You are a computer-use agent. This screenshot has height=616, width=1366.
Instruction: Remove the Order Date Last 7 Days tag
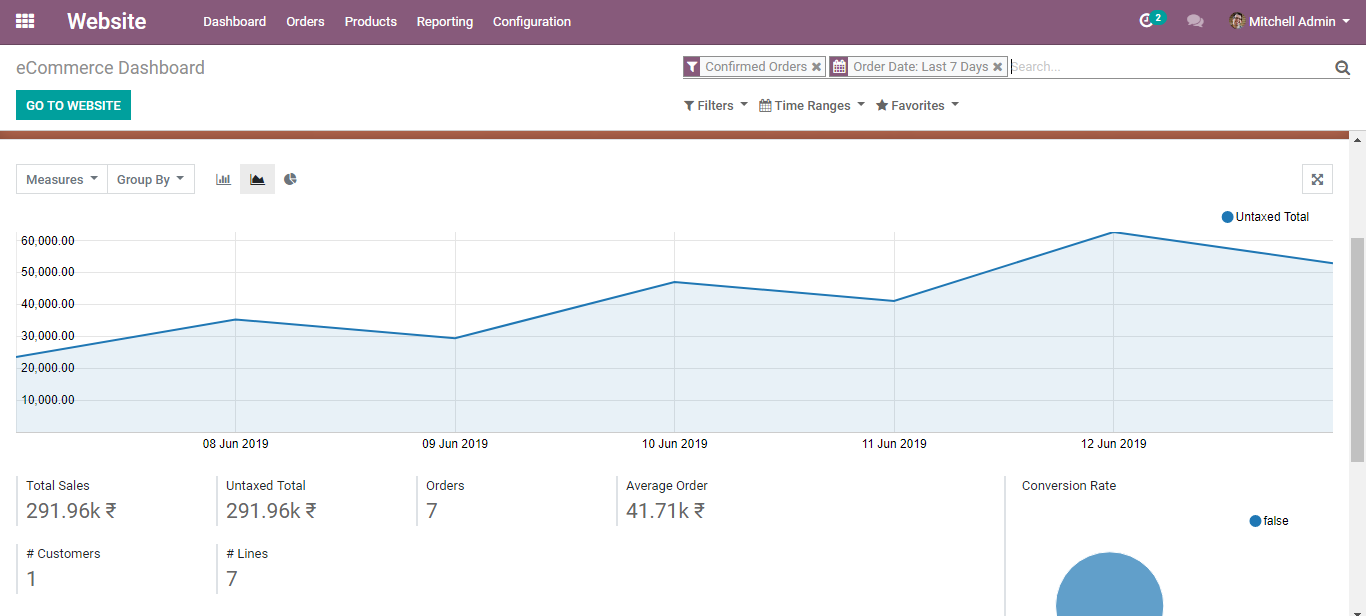tap(997, 67)
